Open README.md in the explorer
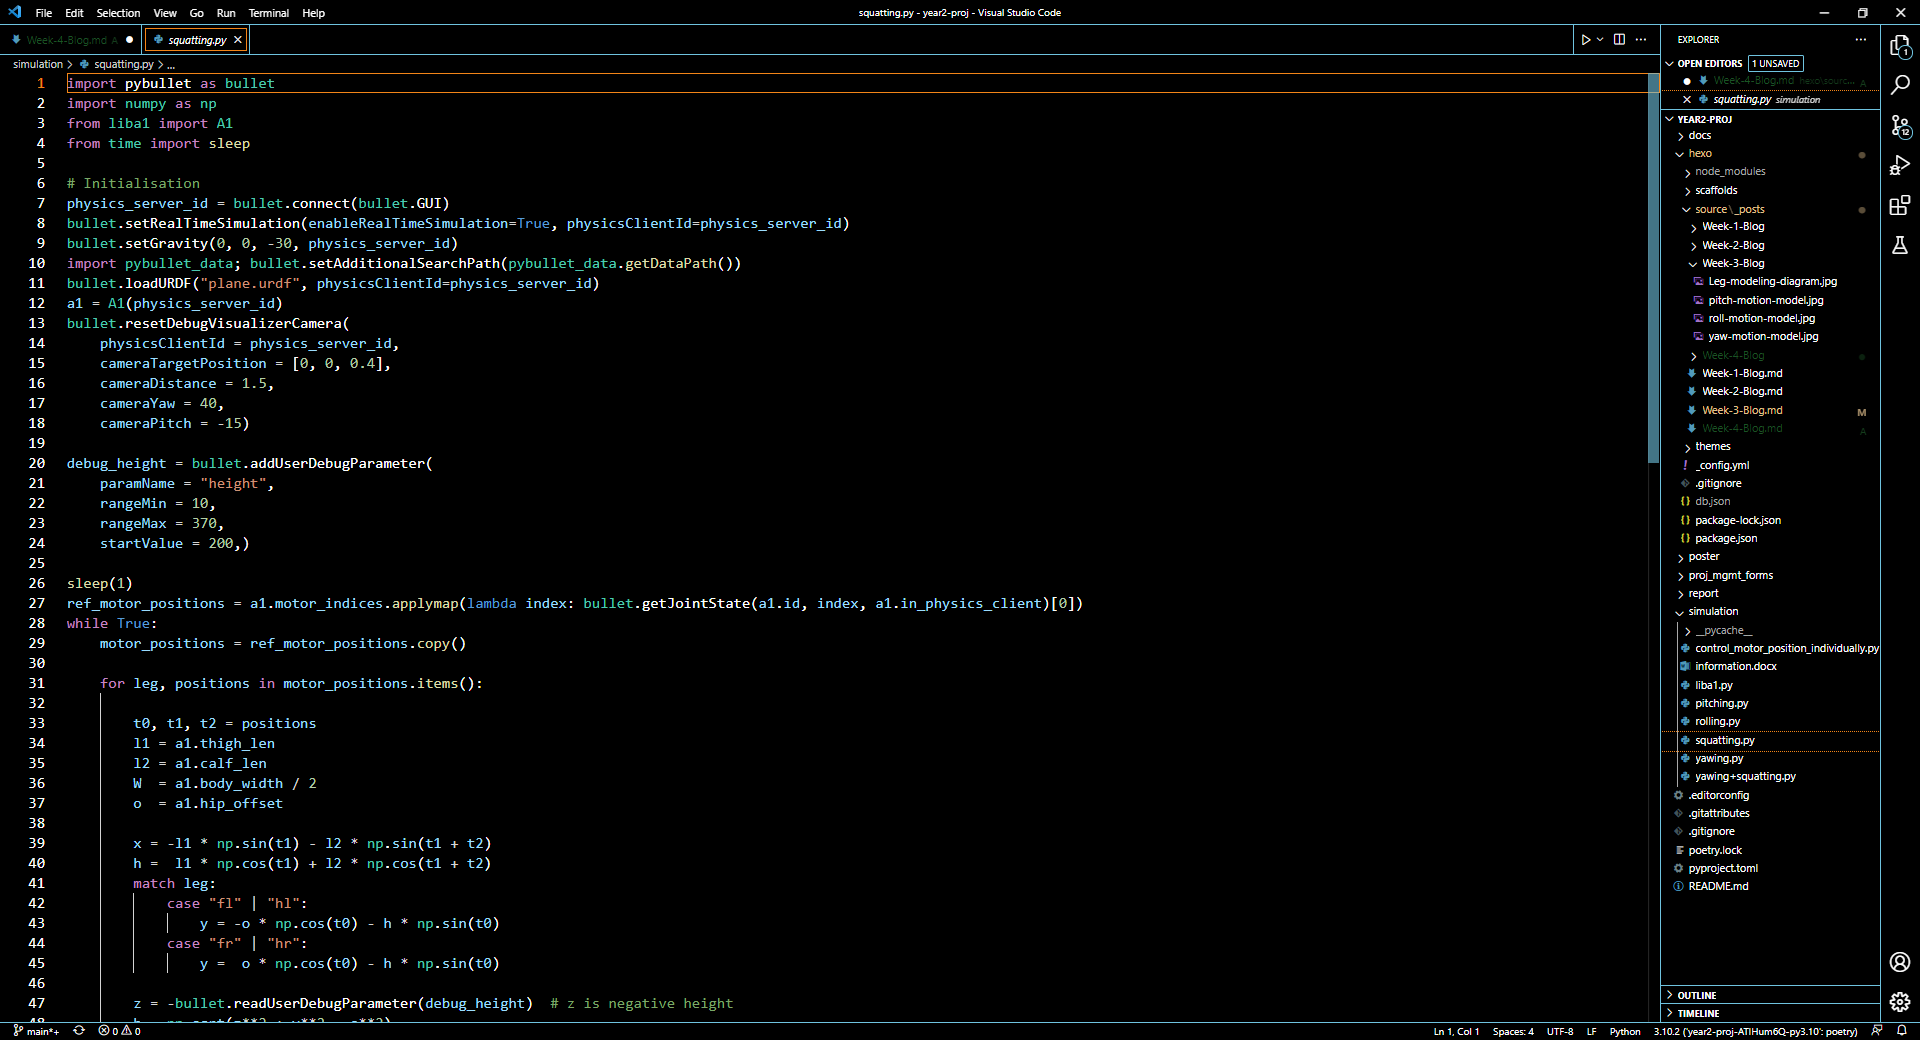This screenshot has width=1920, height=1040. (1718, 886)
